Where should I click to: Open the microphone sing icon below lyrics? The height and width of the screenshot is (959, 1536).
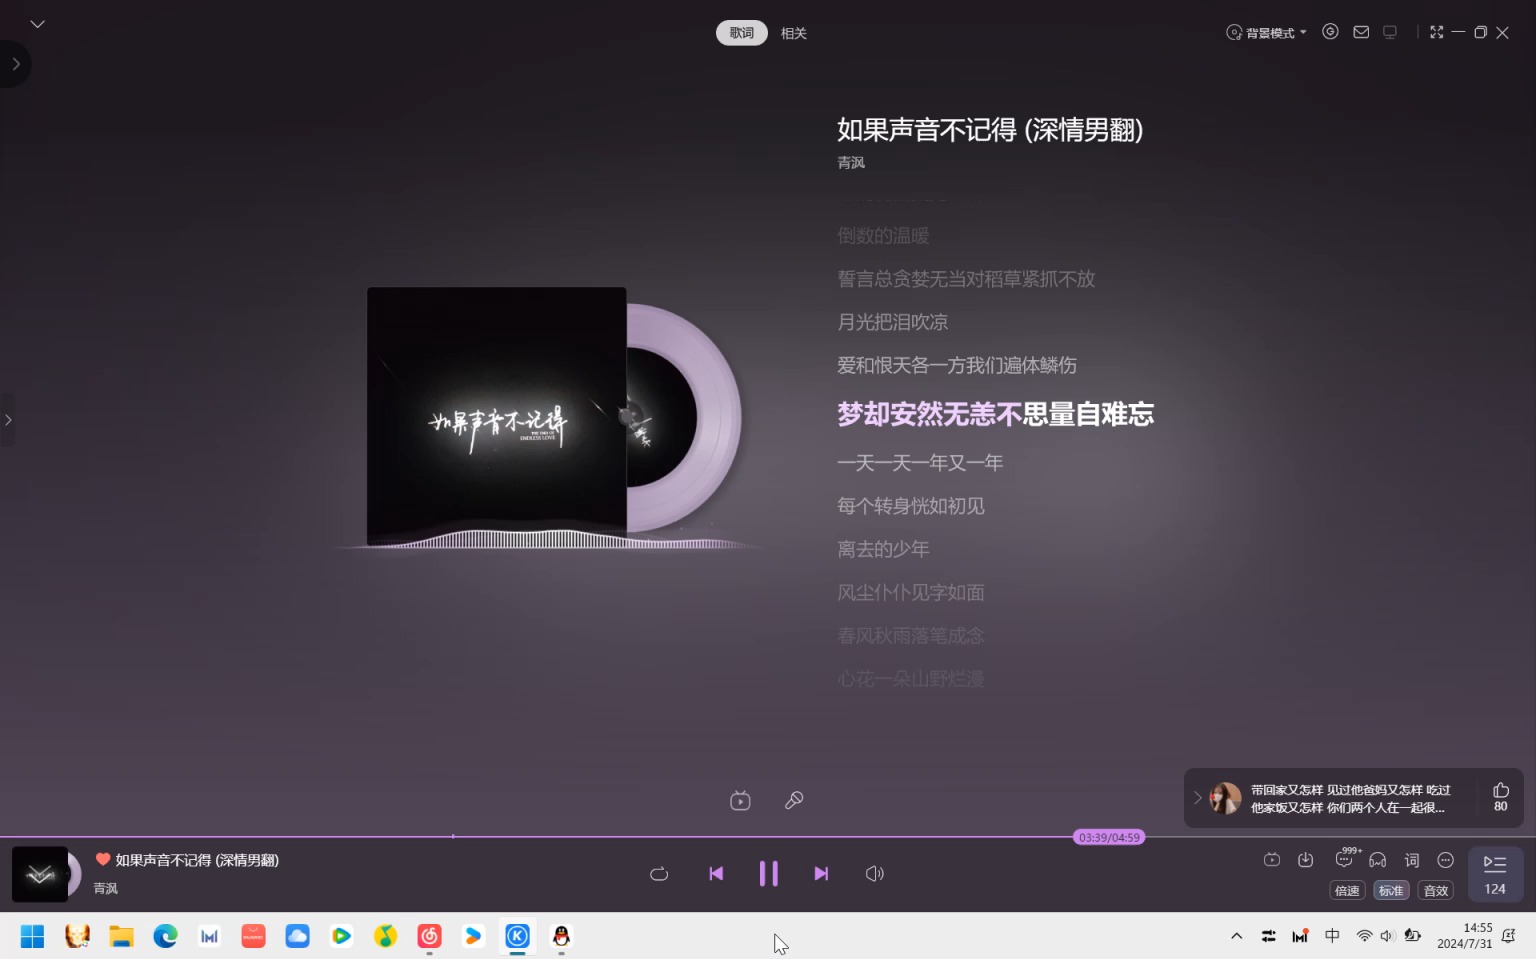(x=794, y=801)
